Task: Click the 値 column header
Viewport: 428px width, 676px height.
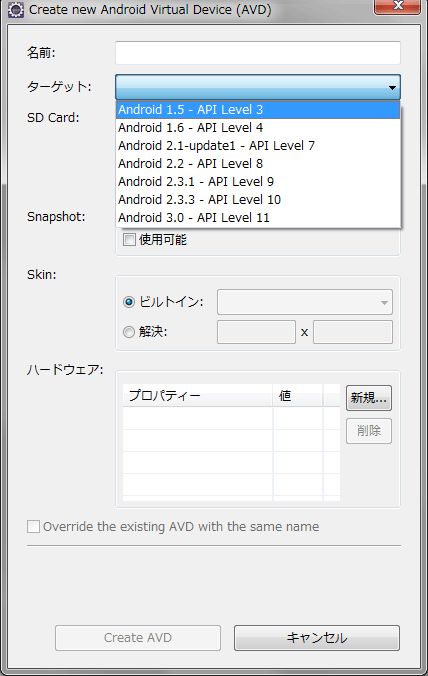Action: (x=297, y=395)
